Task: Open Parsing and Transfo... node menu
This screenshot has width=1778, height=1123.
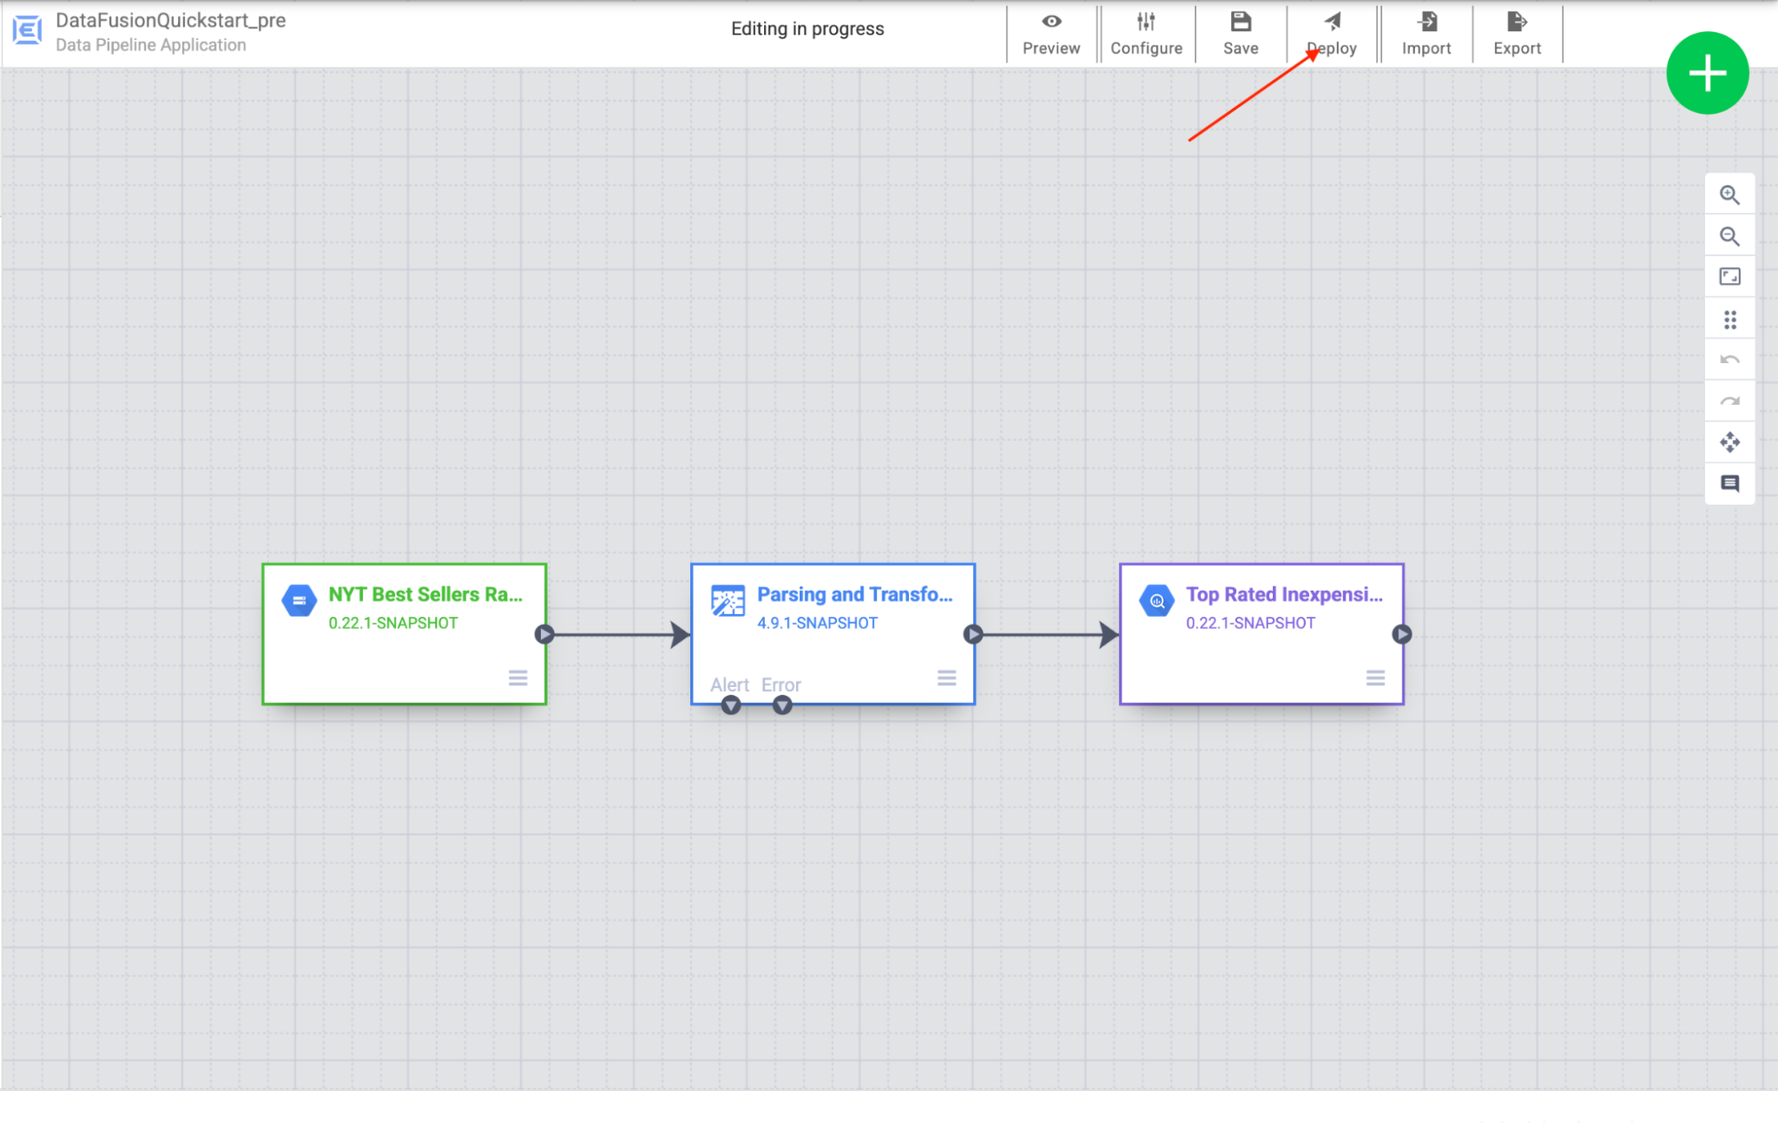Action: click(x=946, y=678)
